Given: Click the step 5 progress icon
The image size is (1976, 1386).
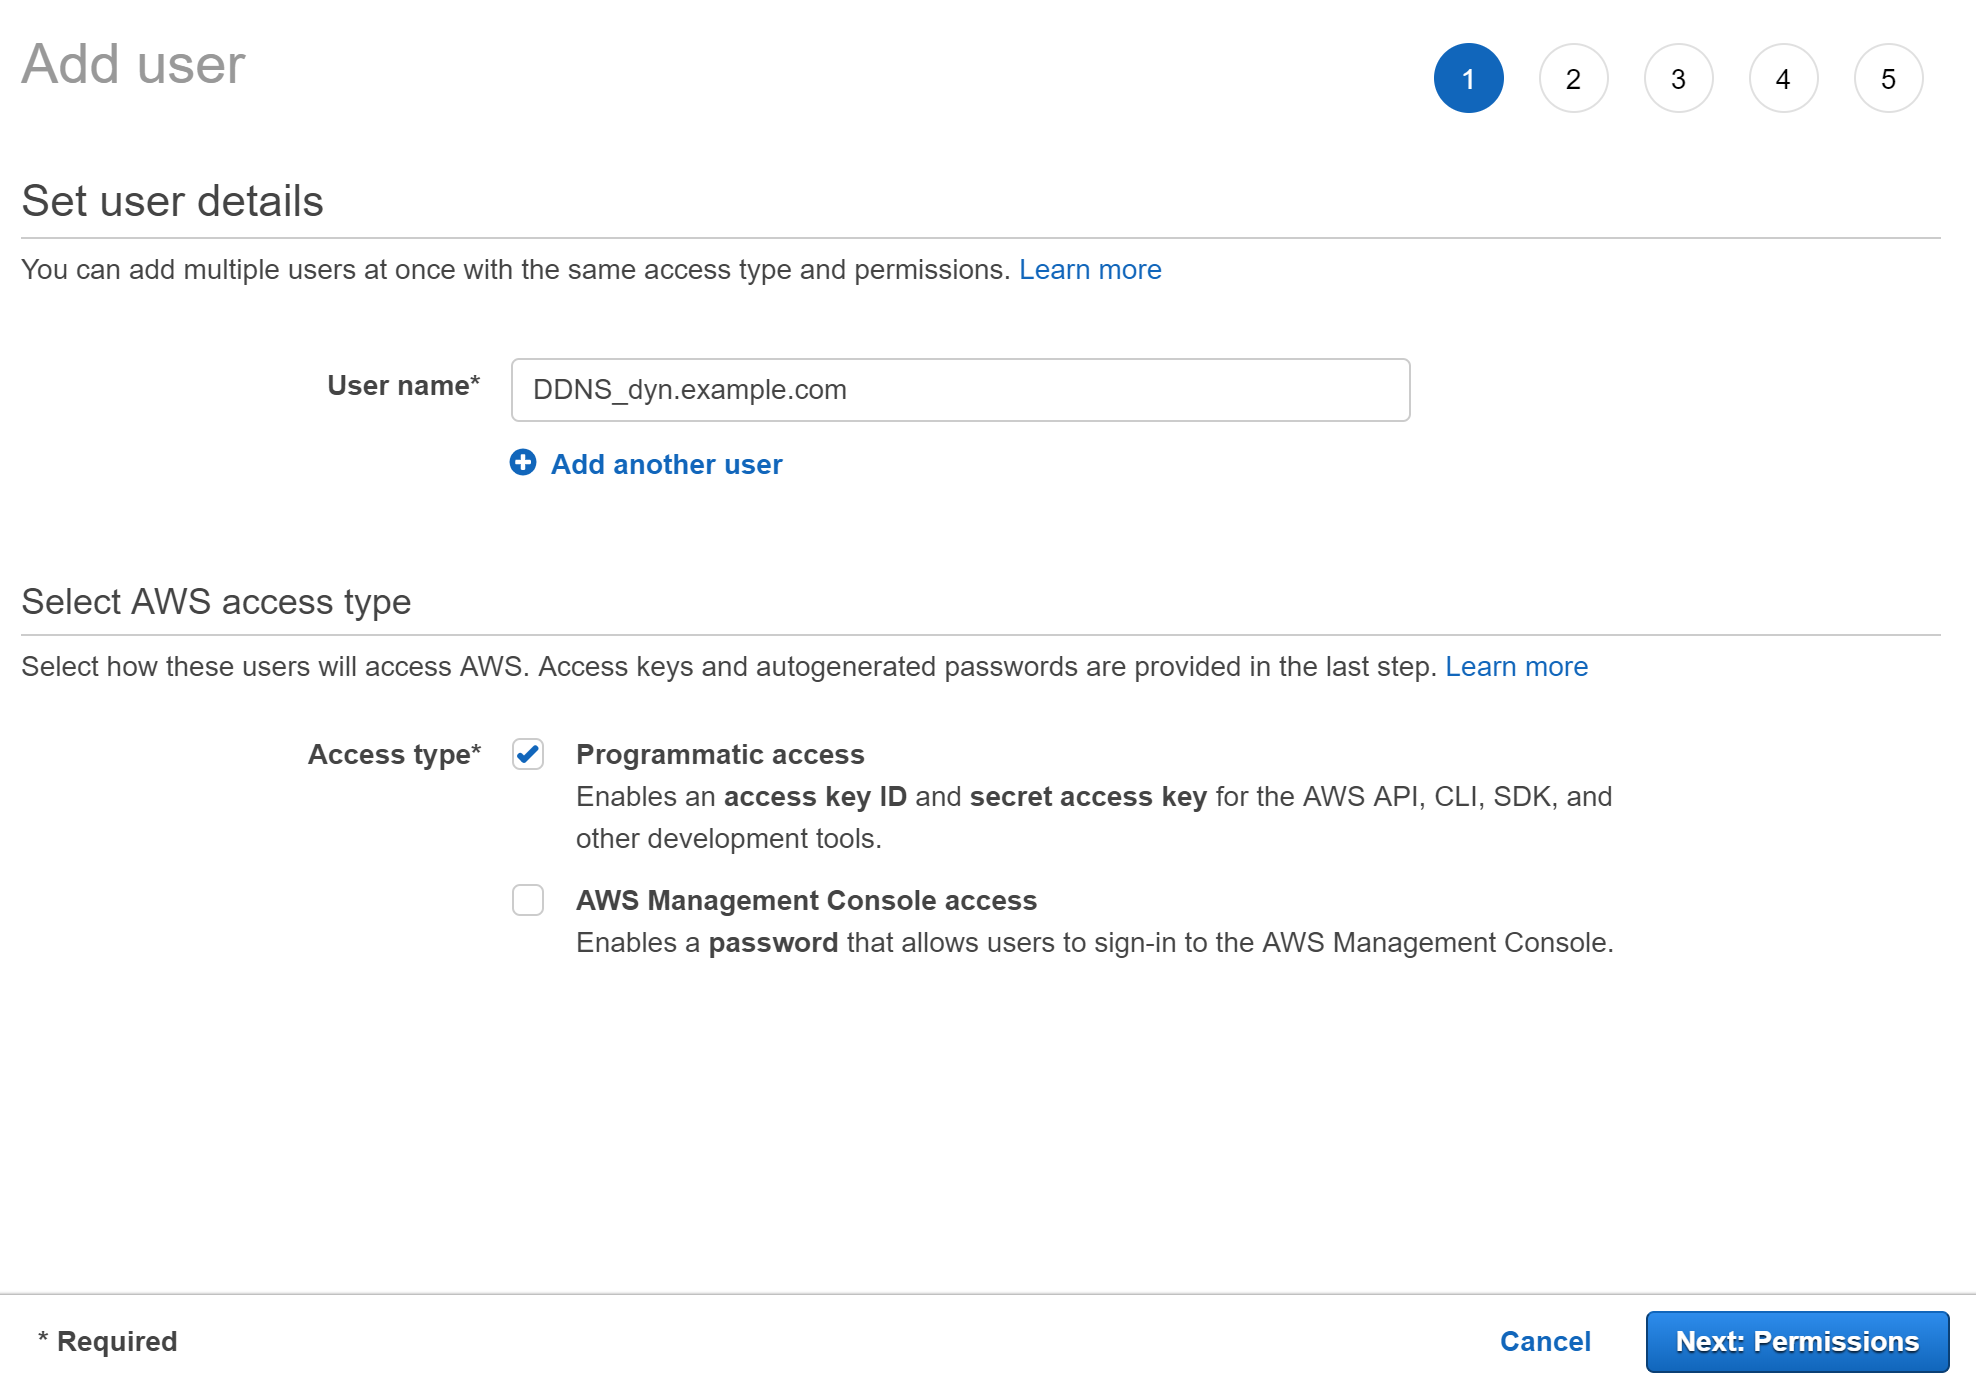Looking at the screenshot, I should 1887,77.
